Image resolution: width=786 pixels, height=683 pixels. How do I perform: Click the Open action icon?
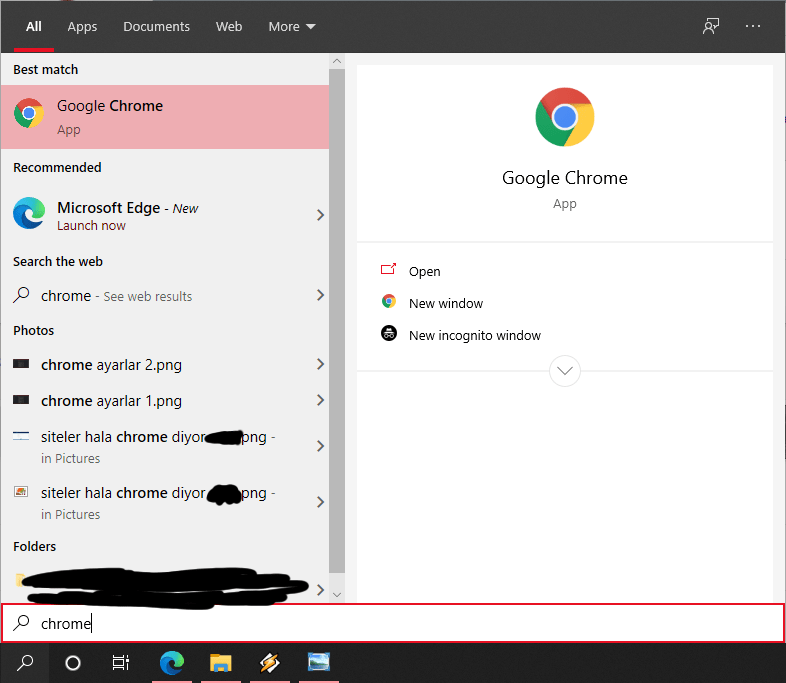click(x=388, y=270)
